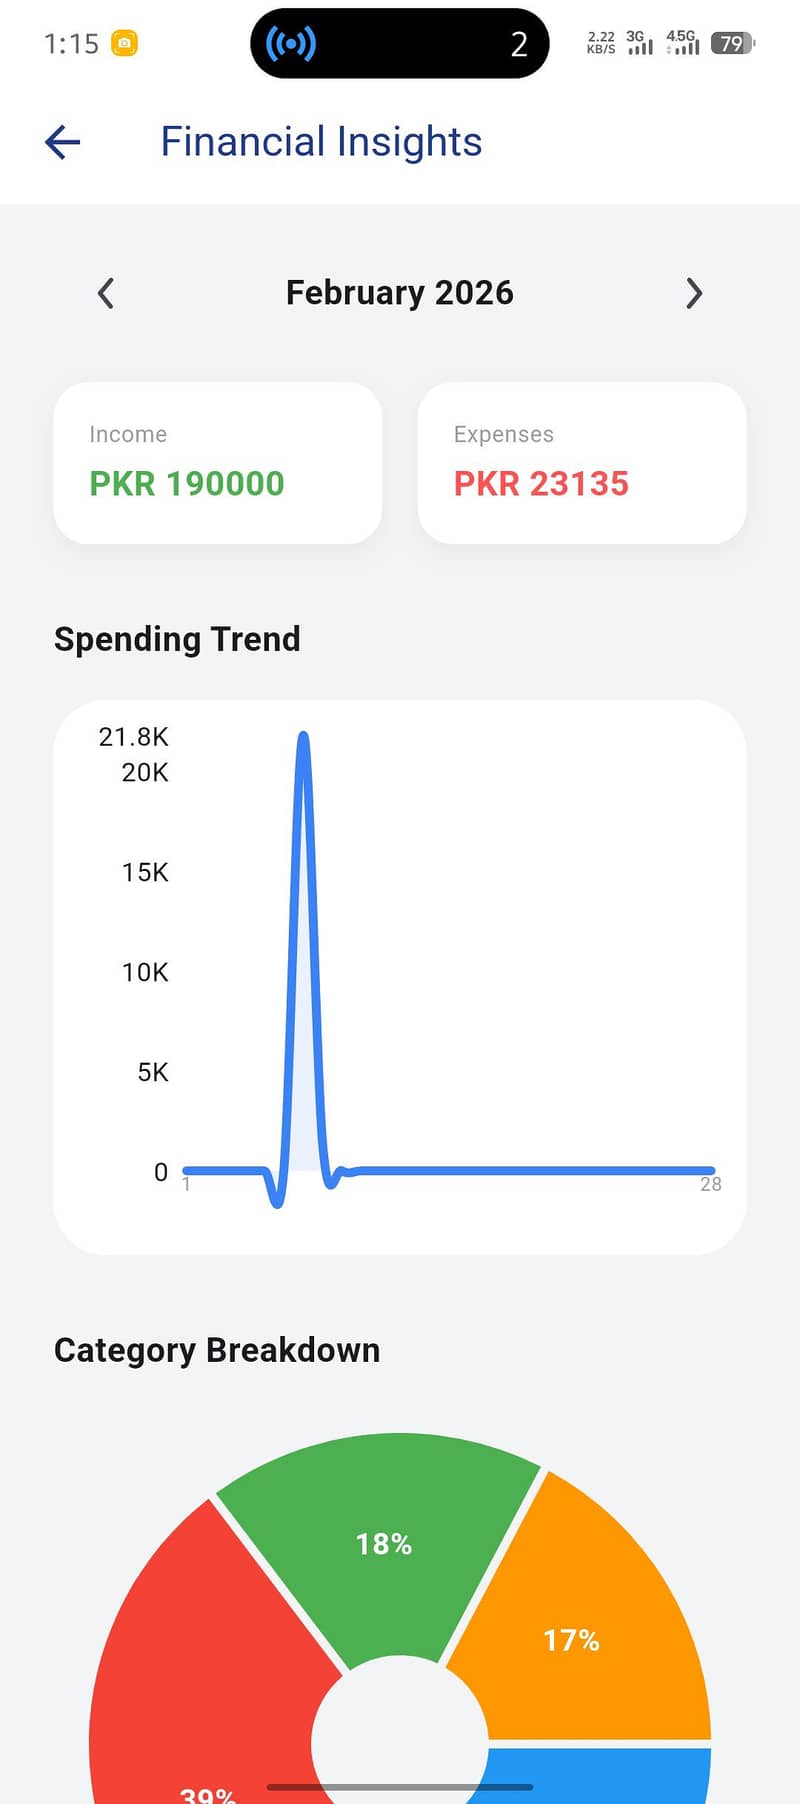Tap the hotspot broadcast icon
The width and height of the screenshot is (800, 1804).
(290, 44)
